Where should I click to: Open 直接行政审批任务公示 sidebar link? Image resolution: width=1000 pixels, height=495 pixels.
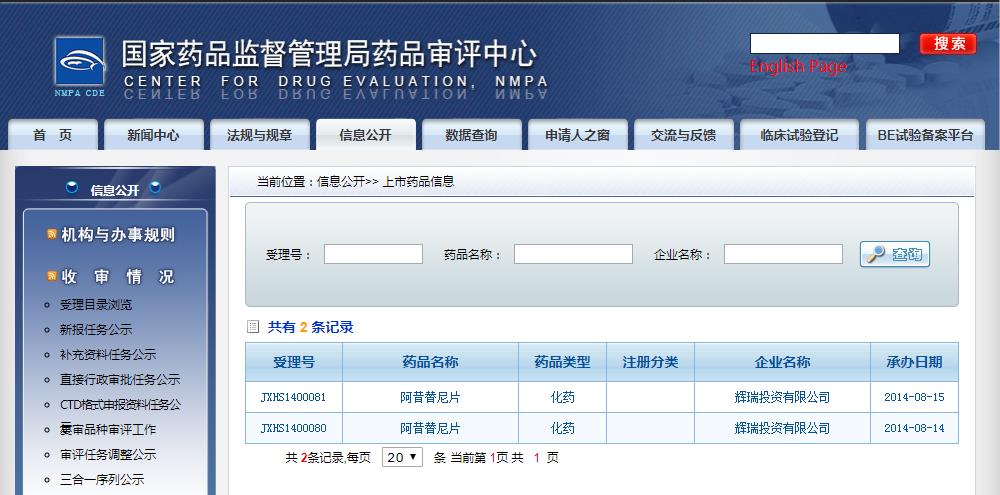tap(120, 380)
